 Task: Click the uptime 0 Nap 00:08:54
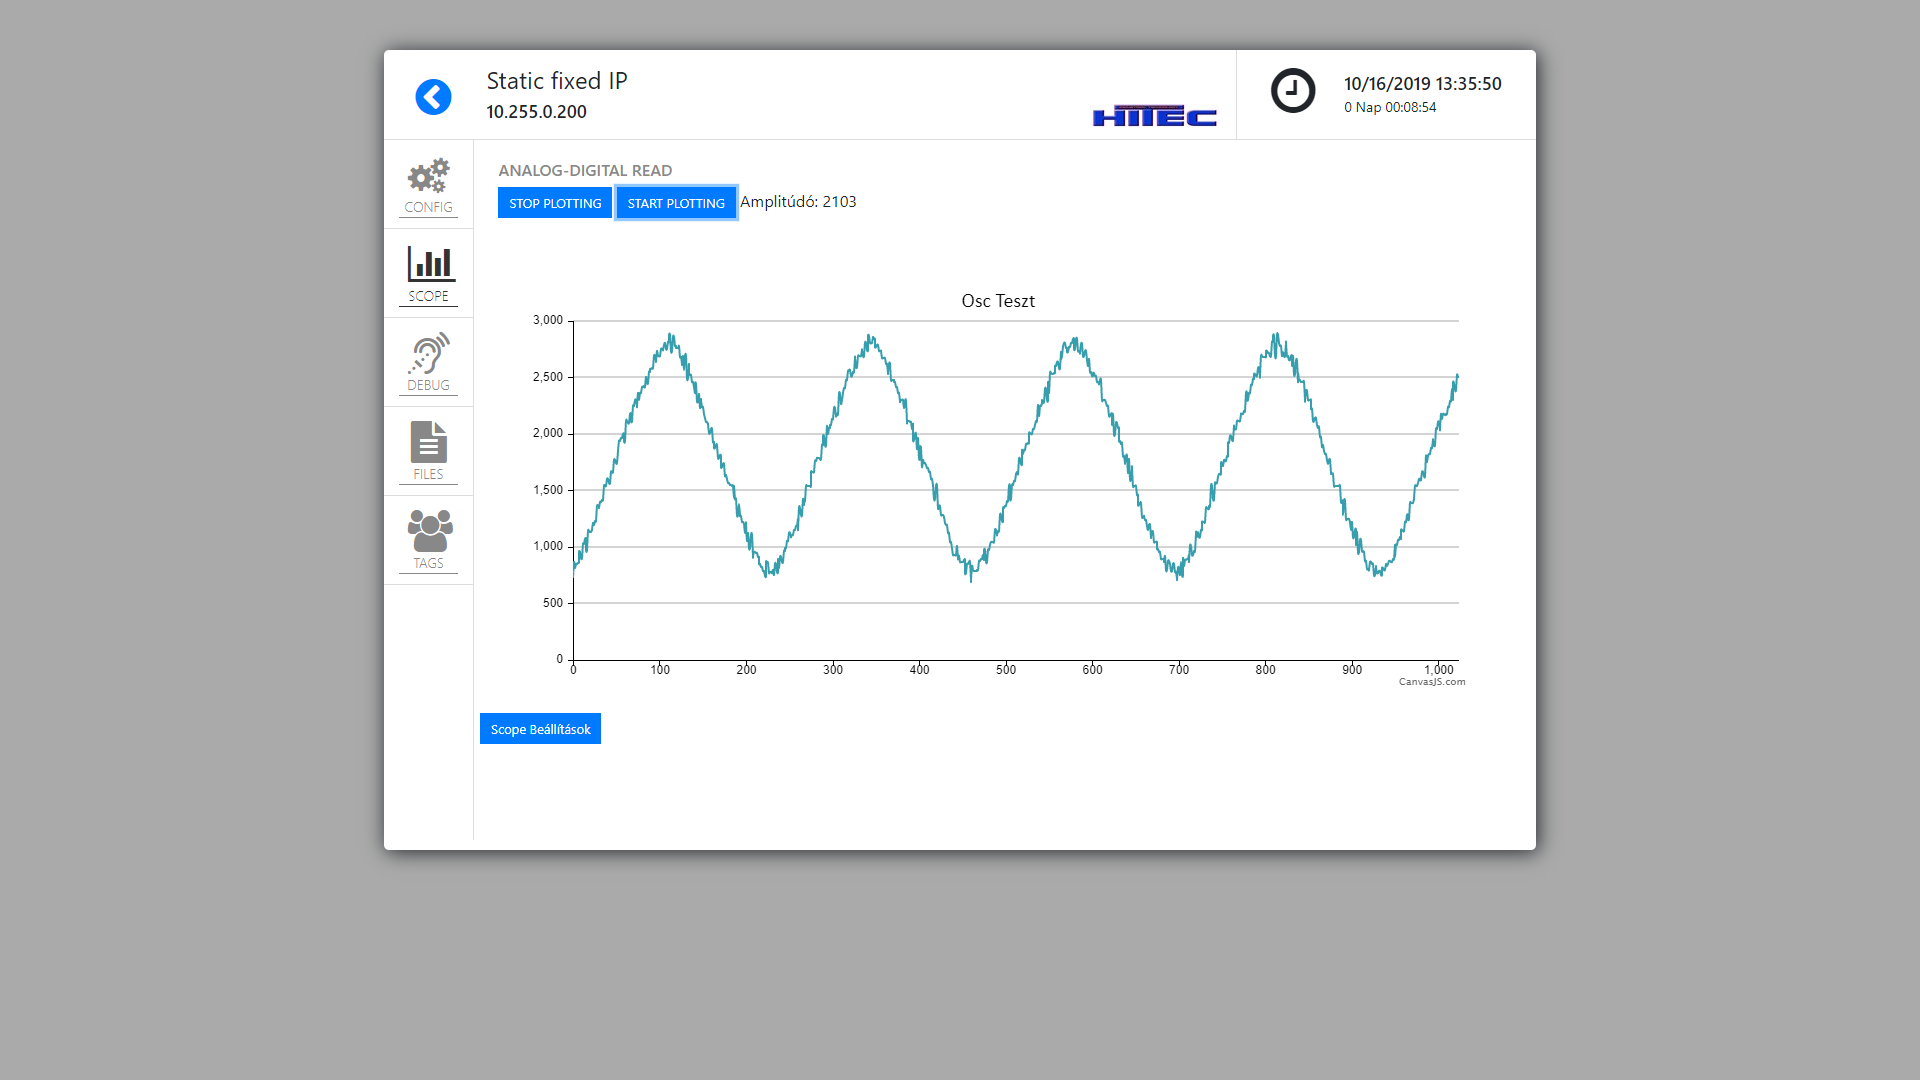pos(1390,107)
